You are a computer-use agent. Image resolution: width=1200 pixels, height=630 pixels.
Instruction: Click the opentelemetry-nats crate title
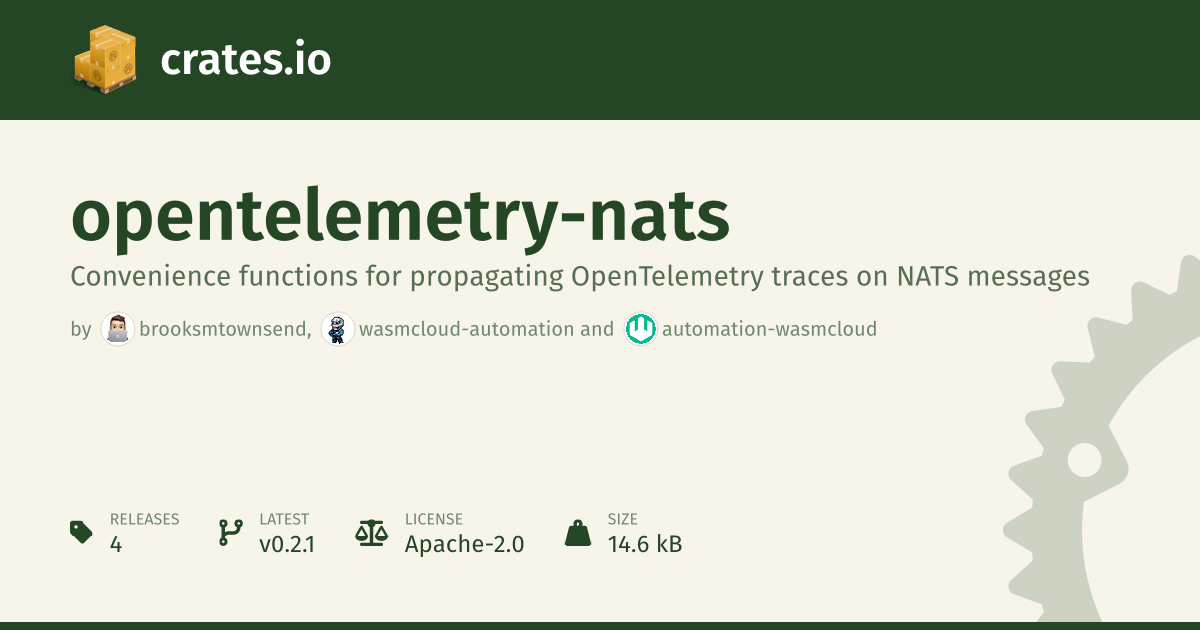coord(400,219)
